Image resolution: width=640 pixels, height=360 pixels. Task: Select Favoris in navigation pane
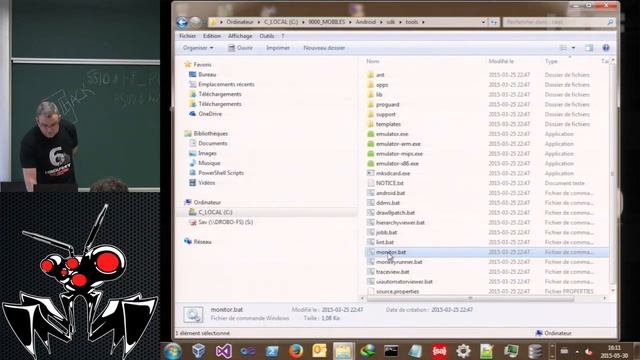202,64
